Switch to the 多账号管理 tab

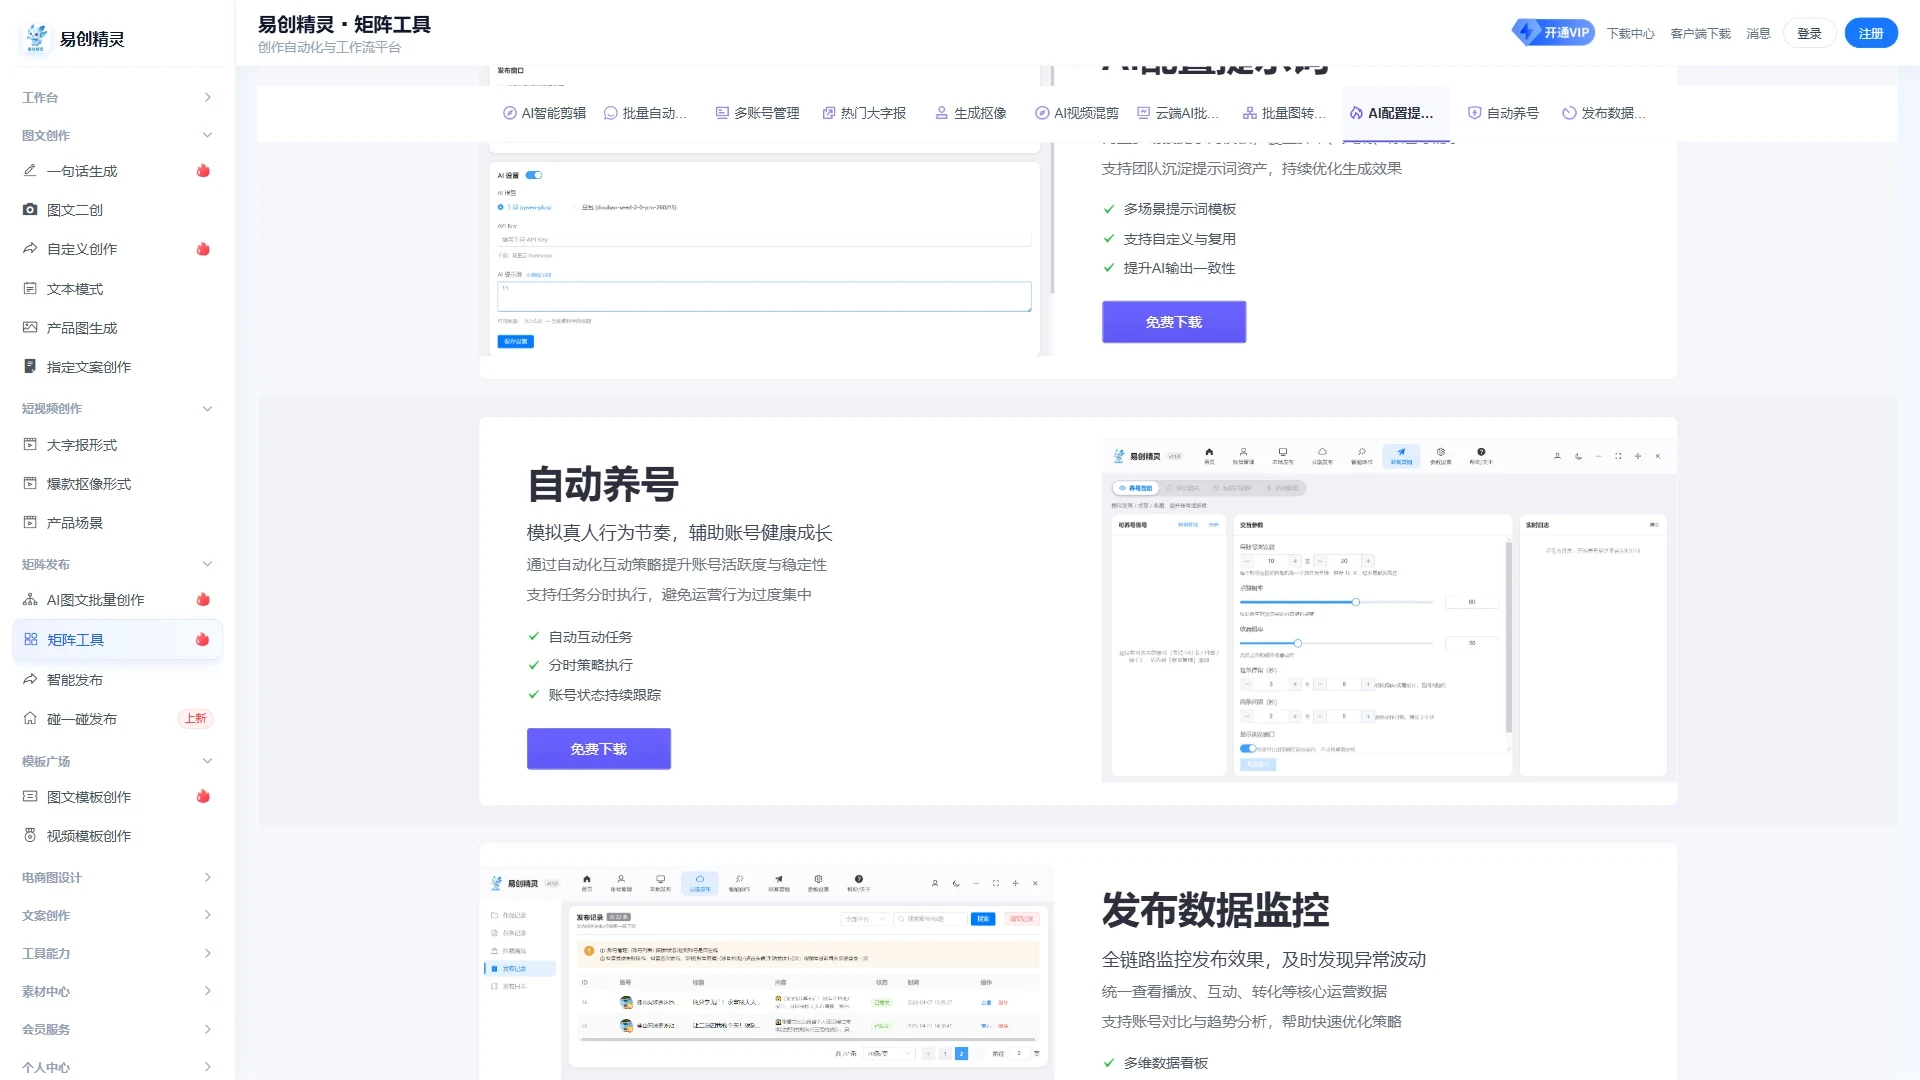tap(757, 113)
